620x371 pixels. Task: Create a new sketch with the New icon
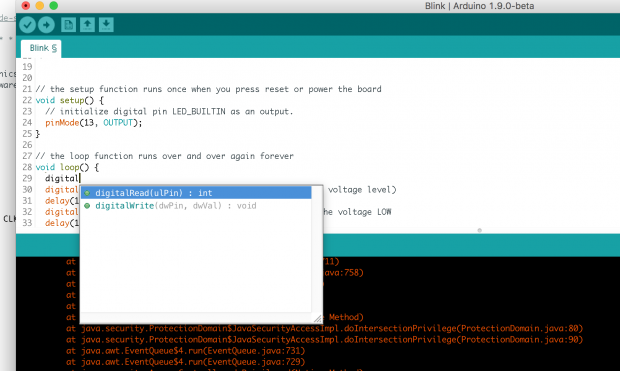pos(68,25)
